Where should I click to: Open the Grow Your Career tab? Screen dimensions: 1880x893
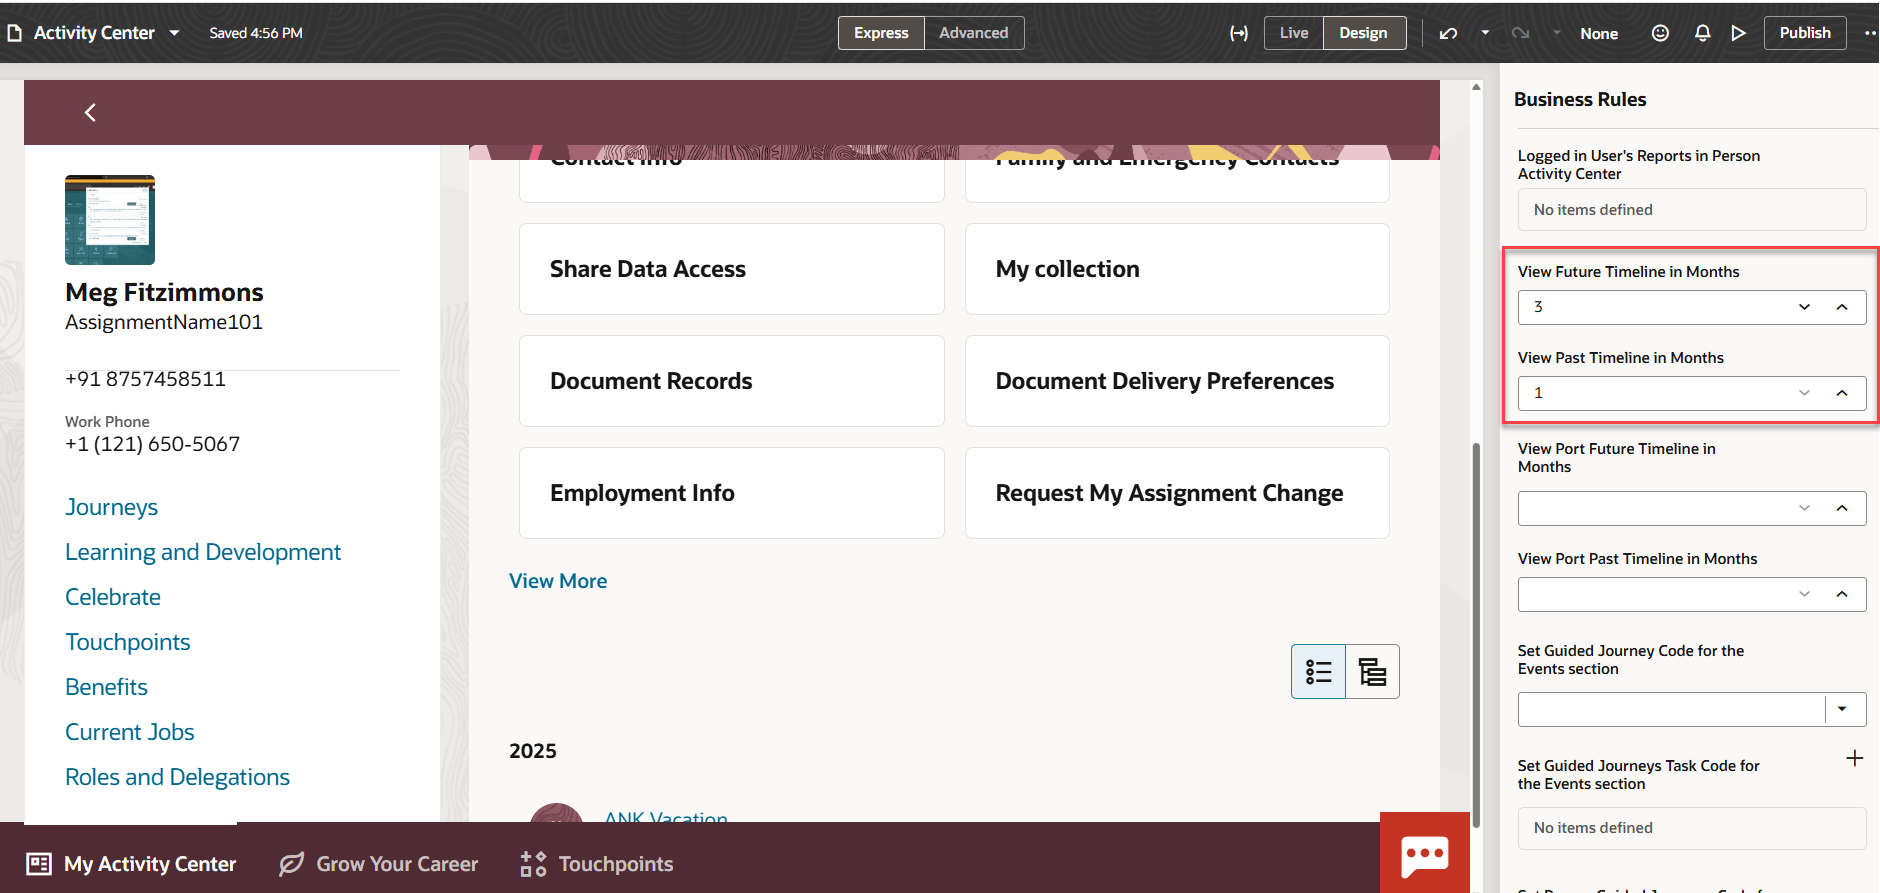tap(378, 864)
